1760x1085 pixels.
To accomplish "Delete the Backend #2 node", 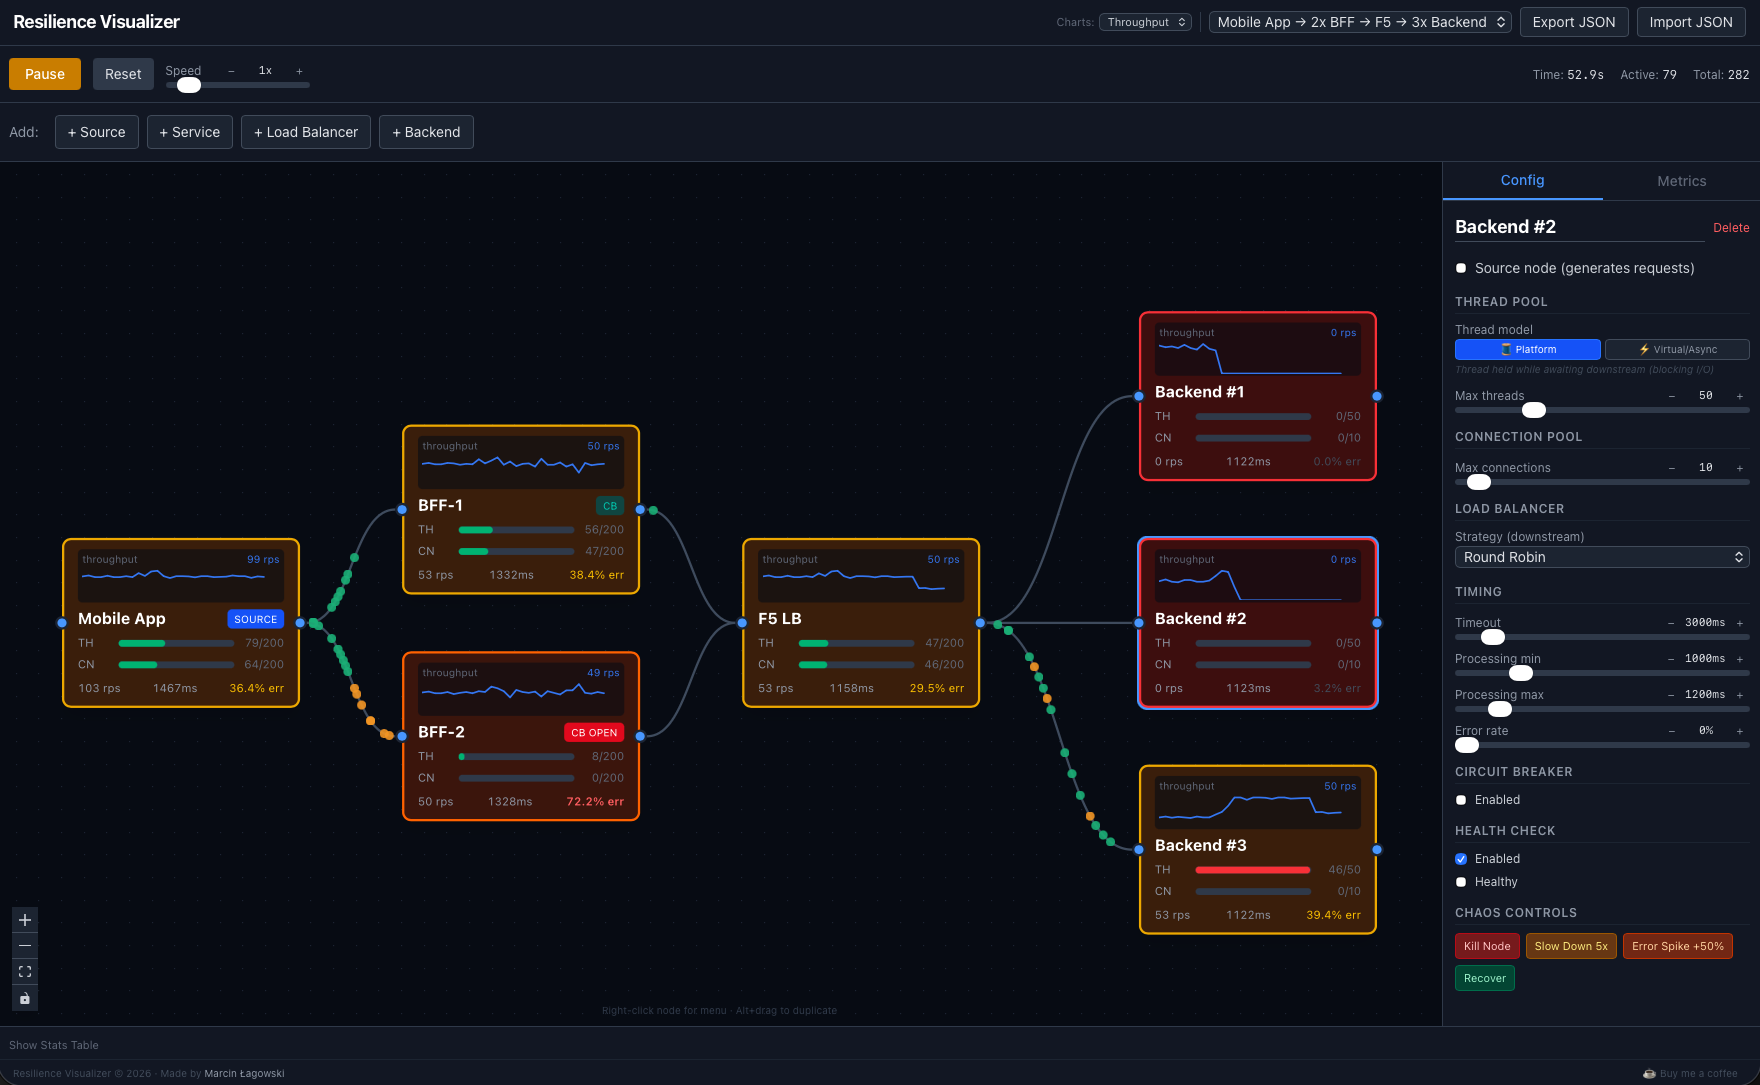I will tap(1731, 227).
